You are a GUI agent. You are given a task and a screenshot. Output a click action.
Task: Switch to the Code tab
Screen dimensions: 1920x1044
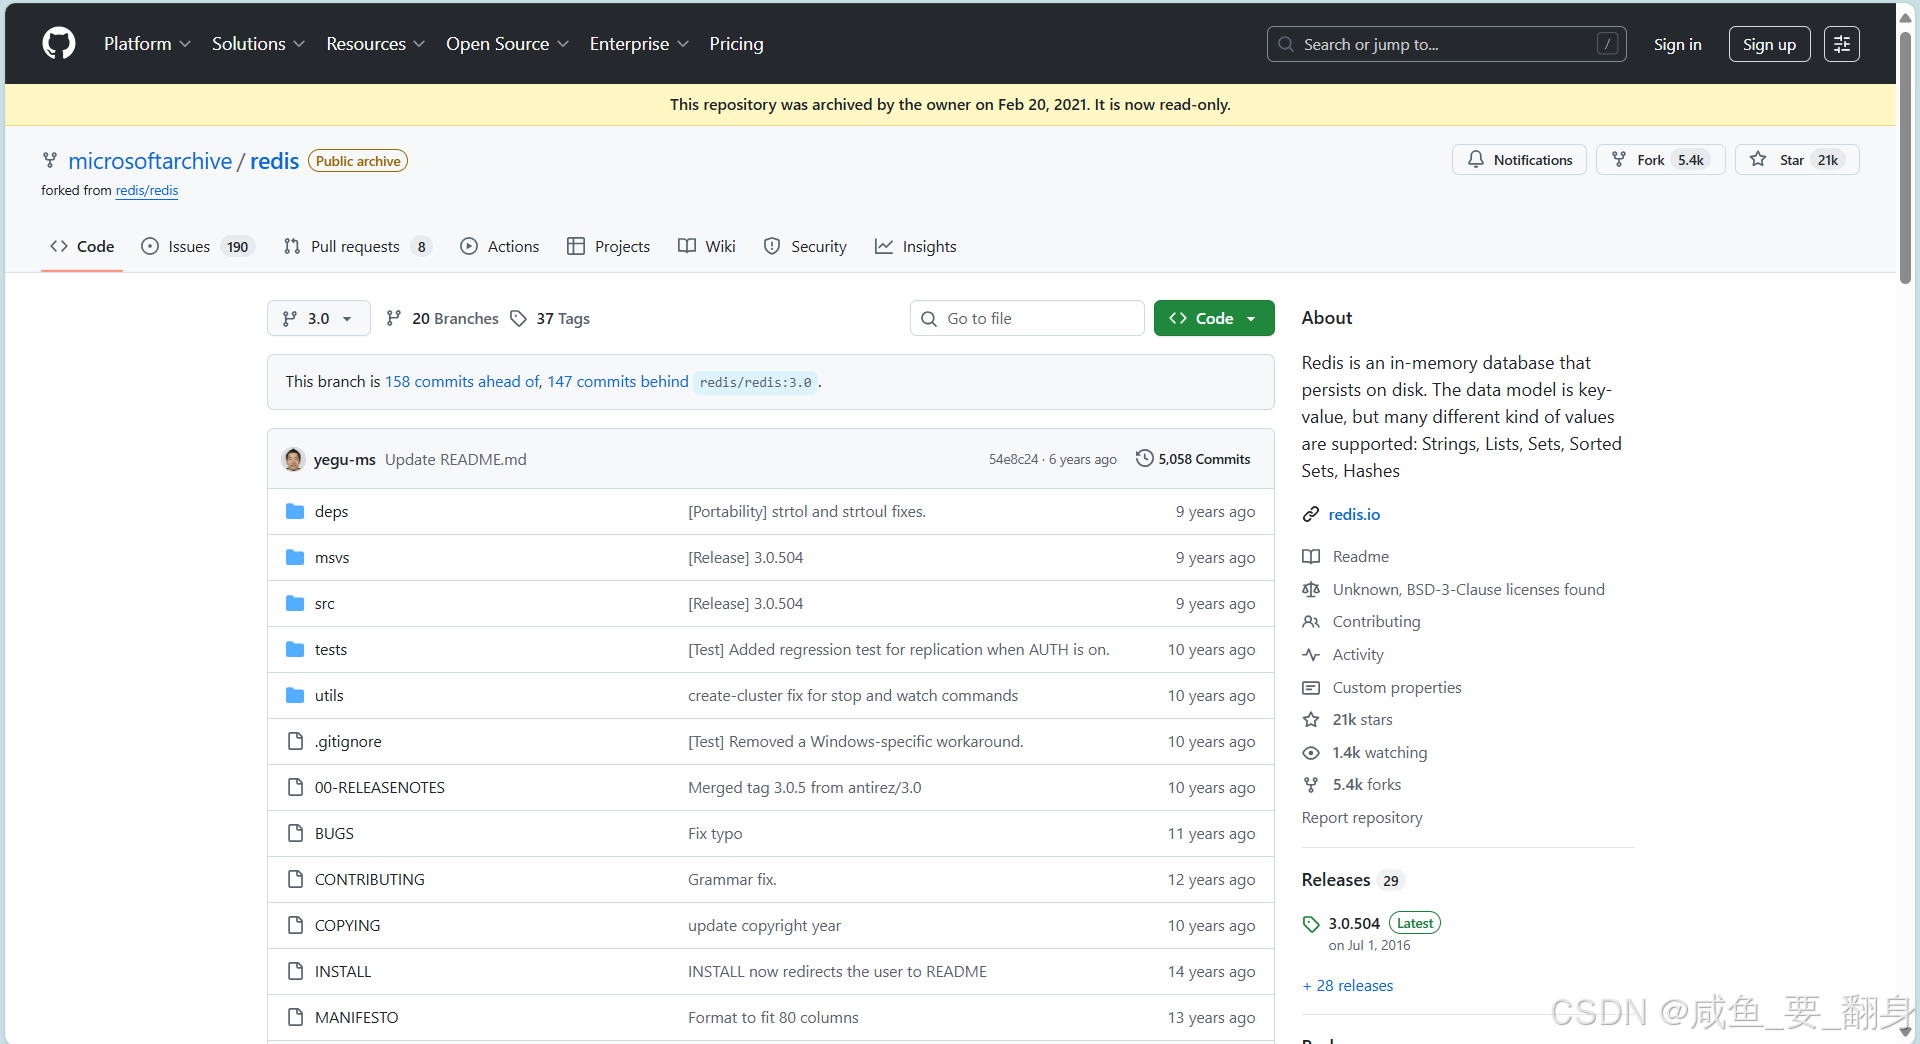pos(82,246)
